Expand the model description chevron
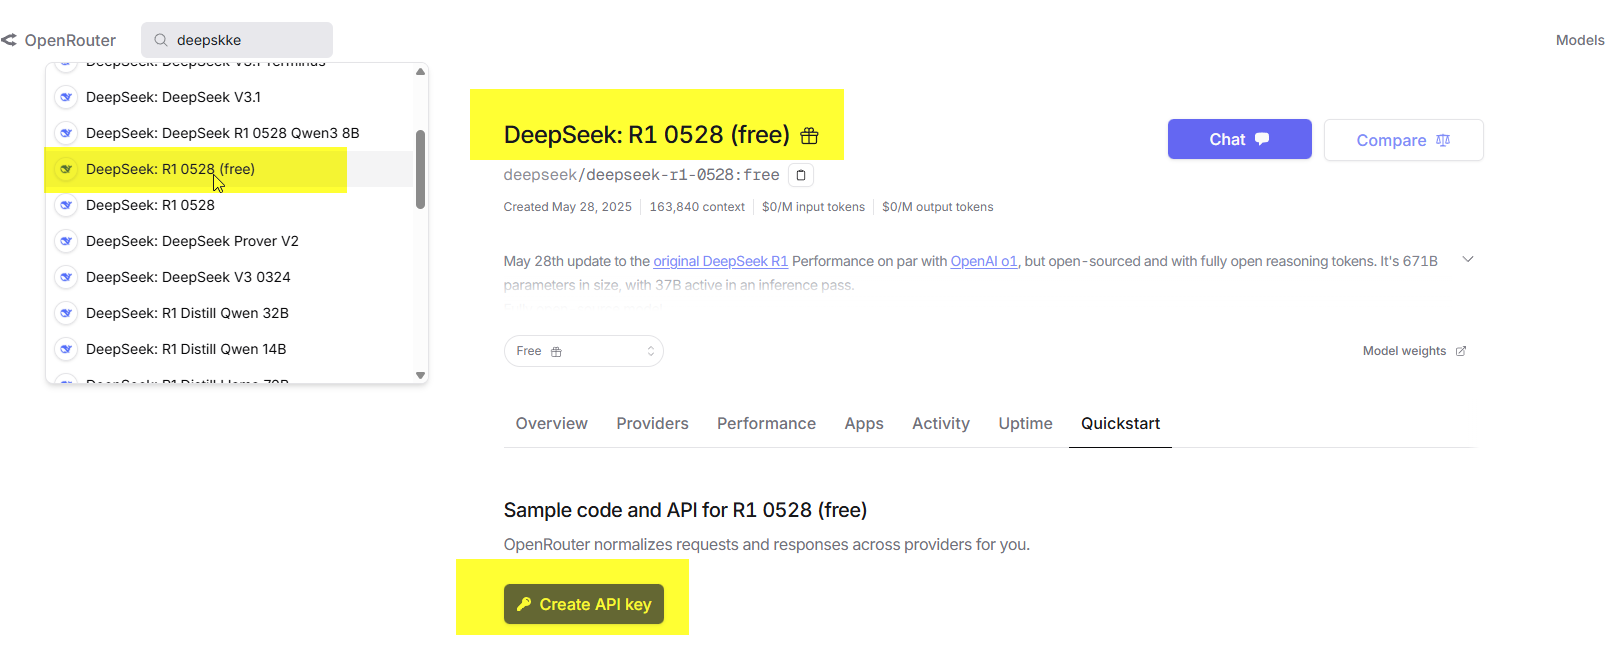This screenshot has width=1619, height=650. click(1468, 260)
